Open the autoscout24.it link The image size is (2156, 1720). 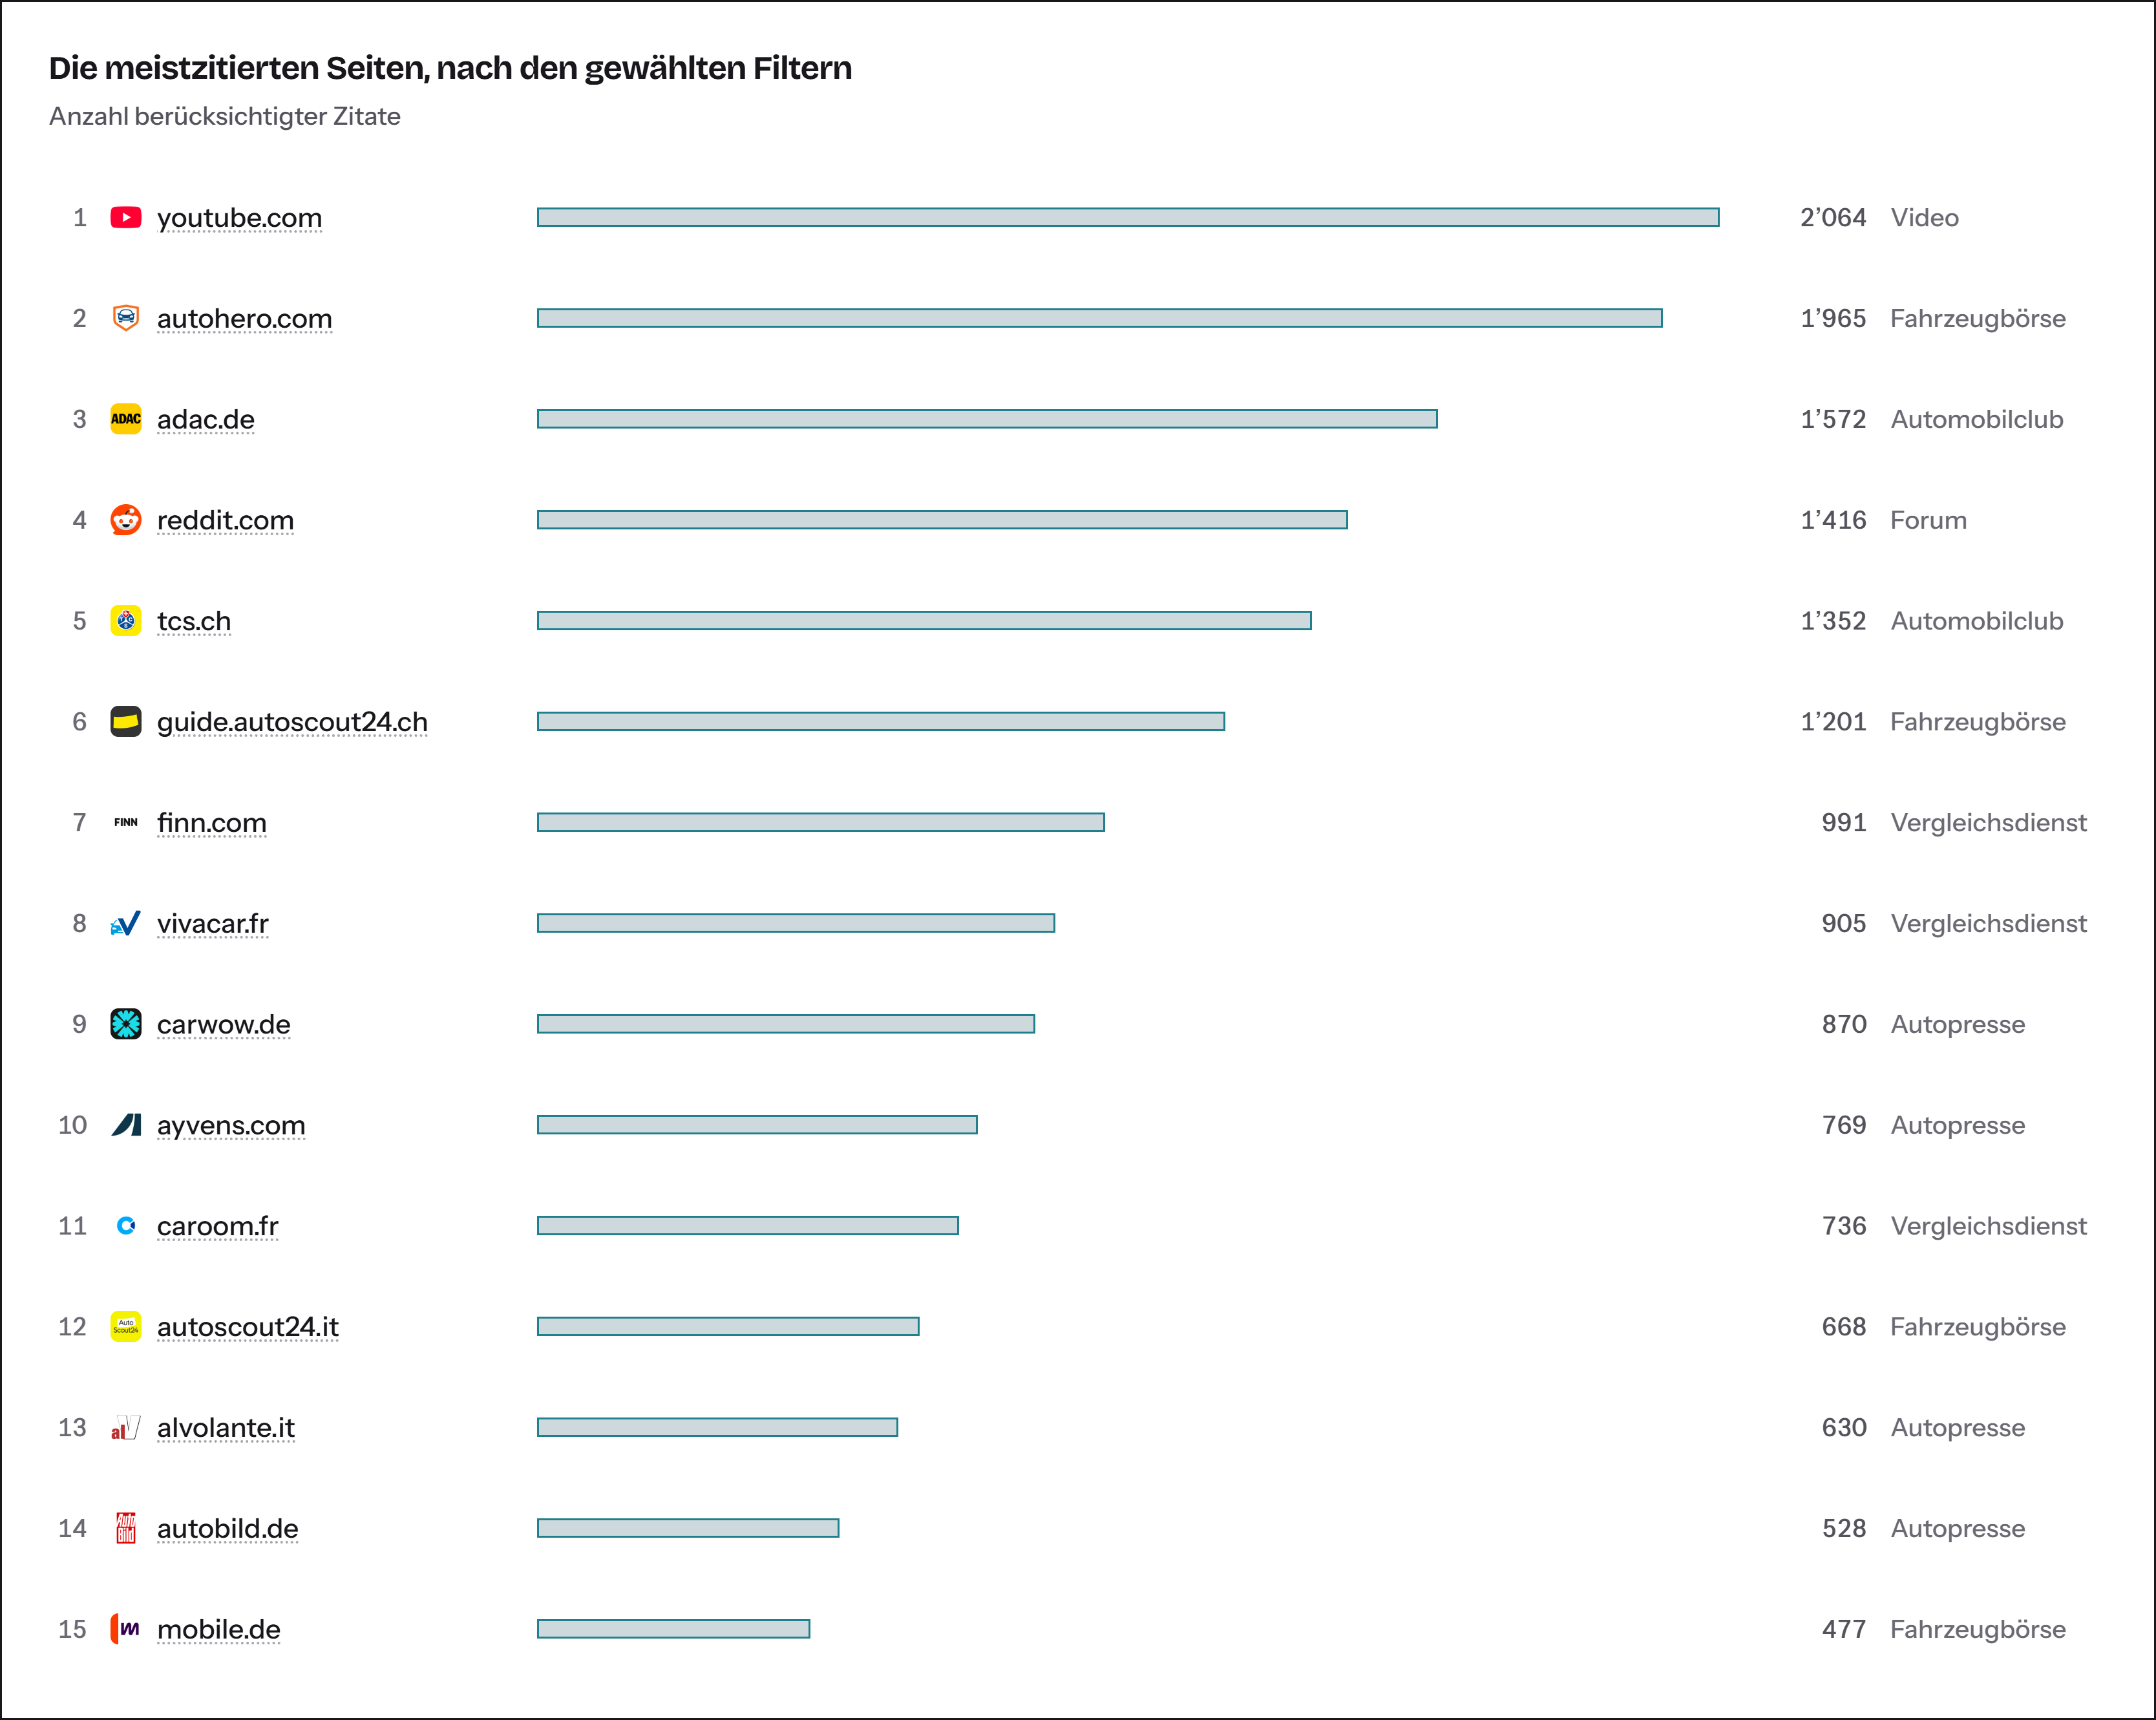pyautogui.click(x=248, y=1327)
